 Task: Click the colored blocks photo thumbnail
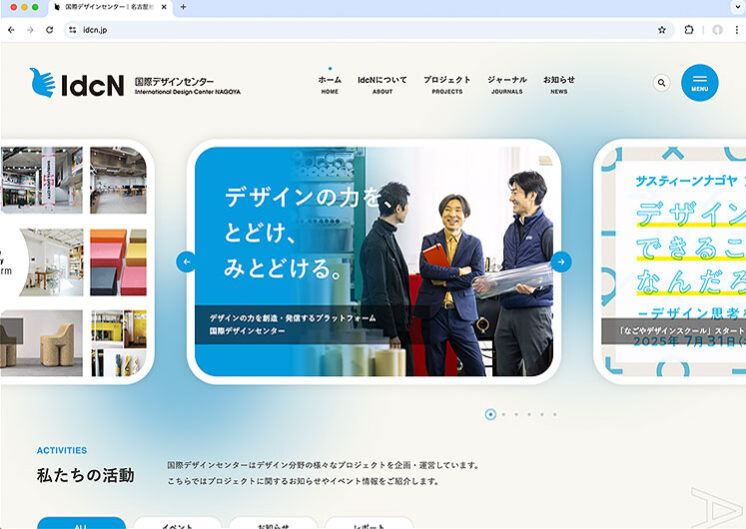[118, 262]
